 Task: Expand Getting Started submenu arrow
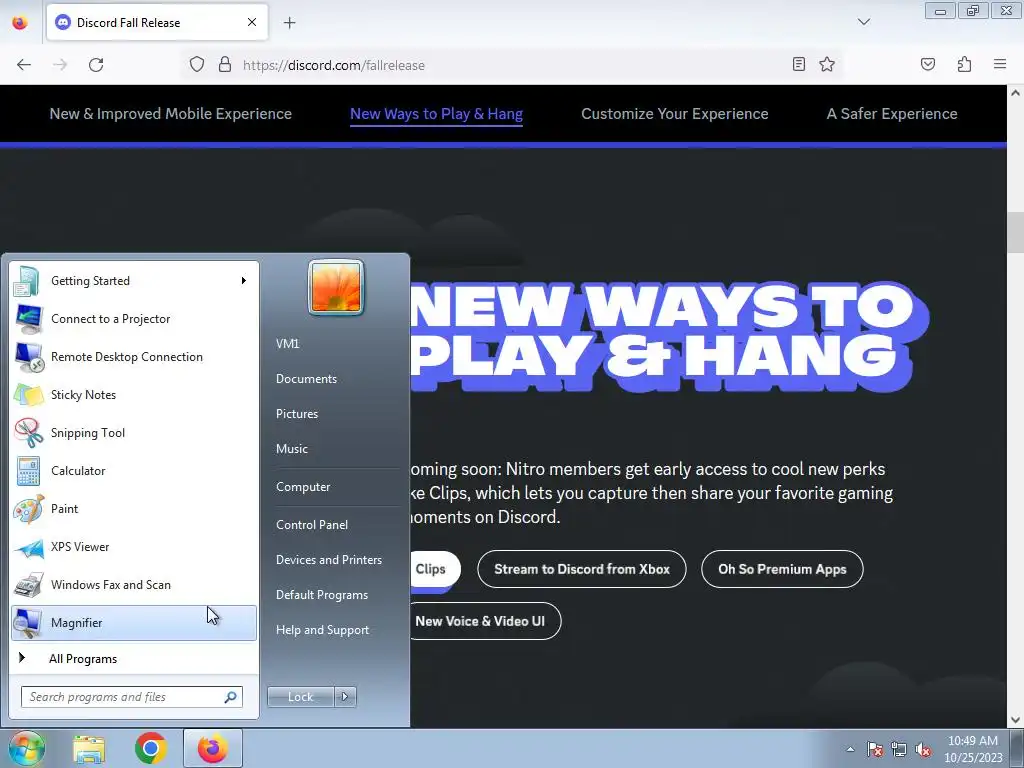[x=244, y=281]
